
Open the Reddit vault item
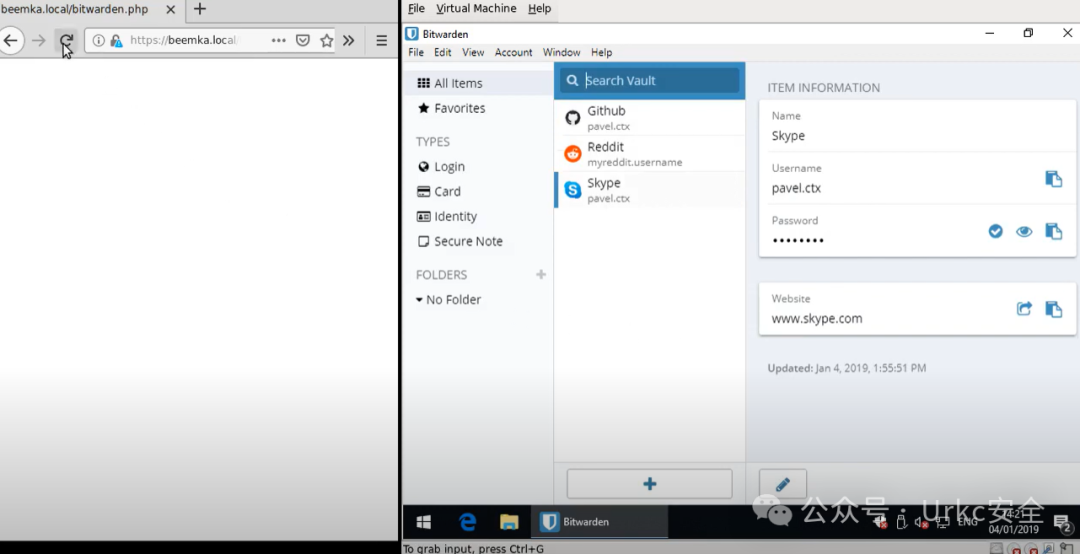coord(650,154)
